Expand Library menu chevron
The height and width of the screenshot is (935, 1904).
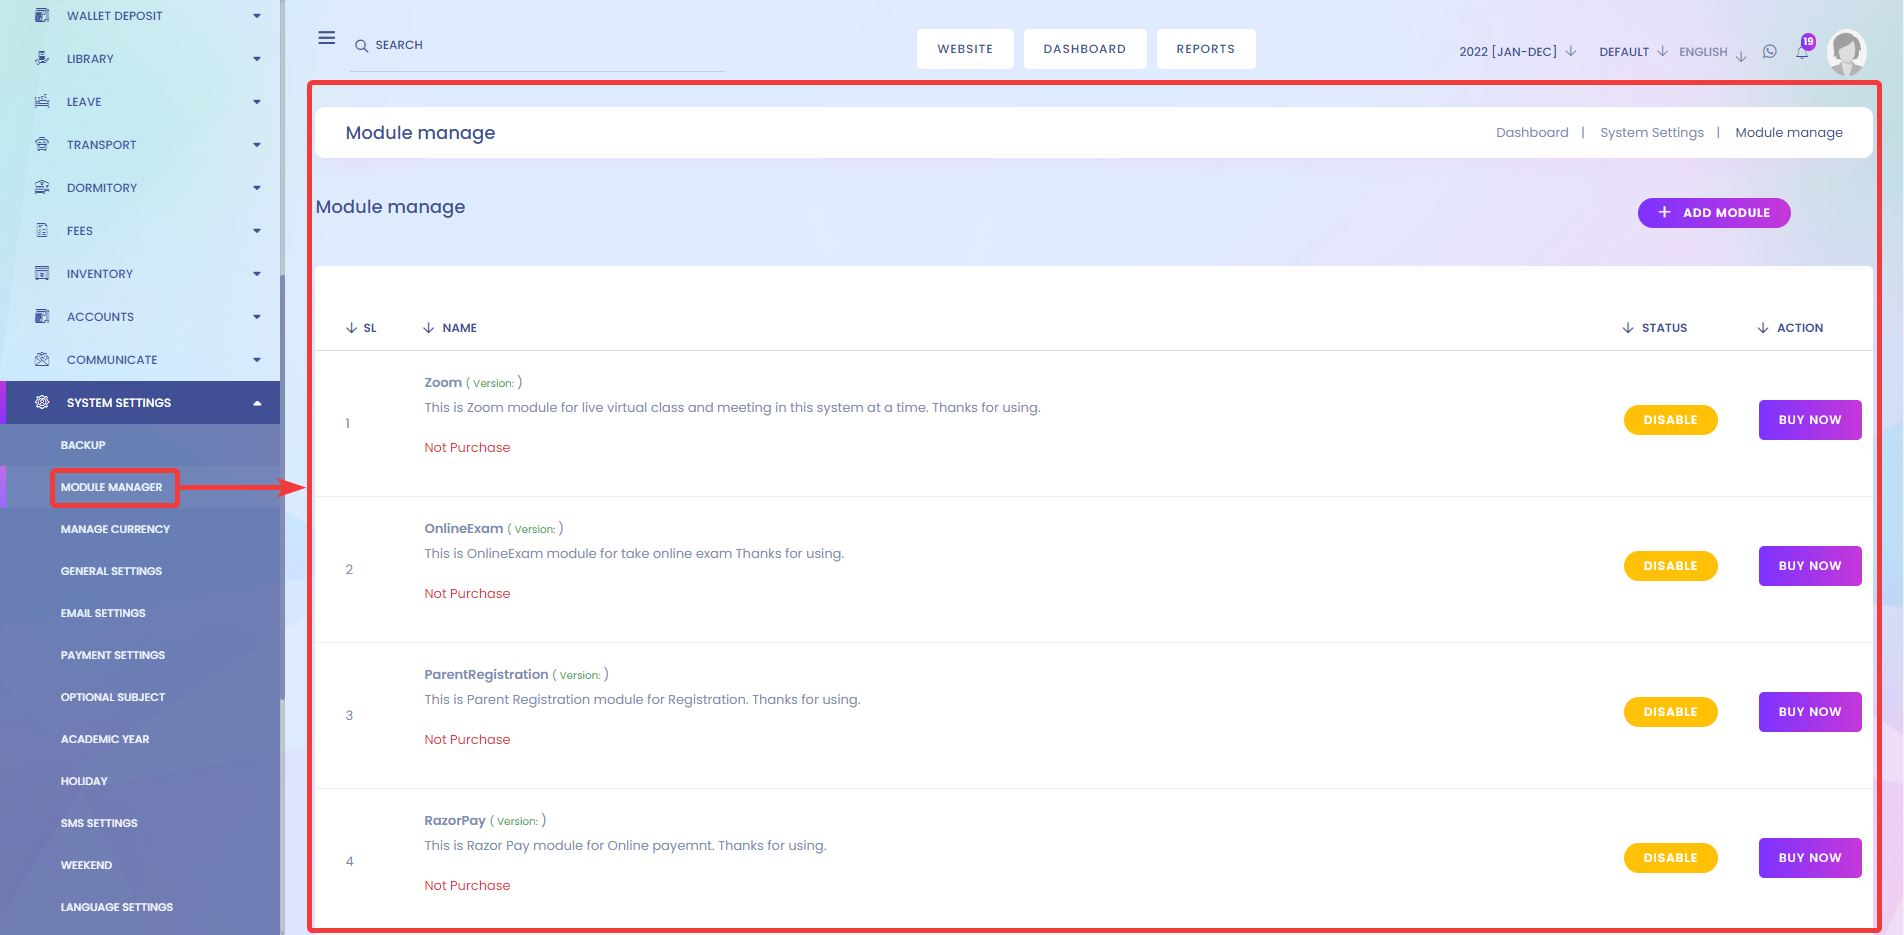tap(257, 59)
